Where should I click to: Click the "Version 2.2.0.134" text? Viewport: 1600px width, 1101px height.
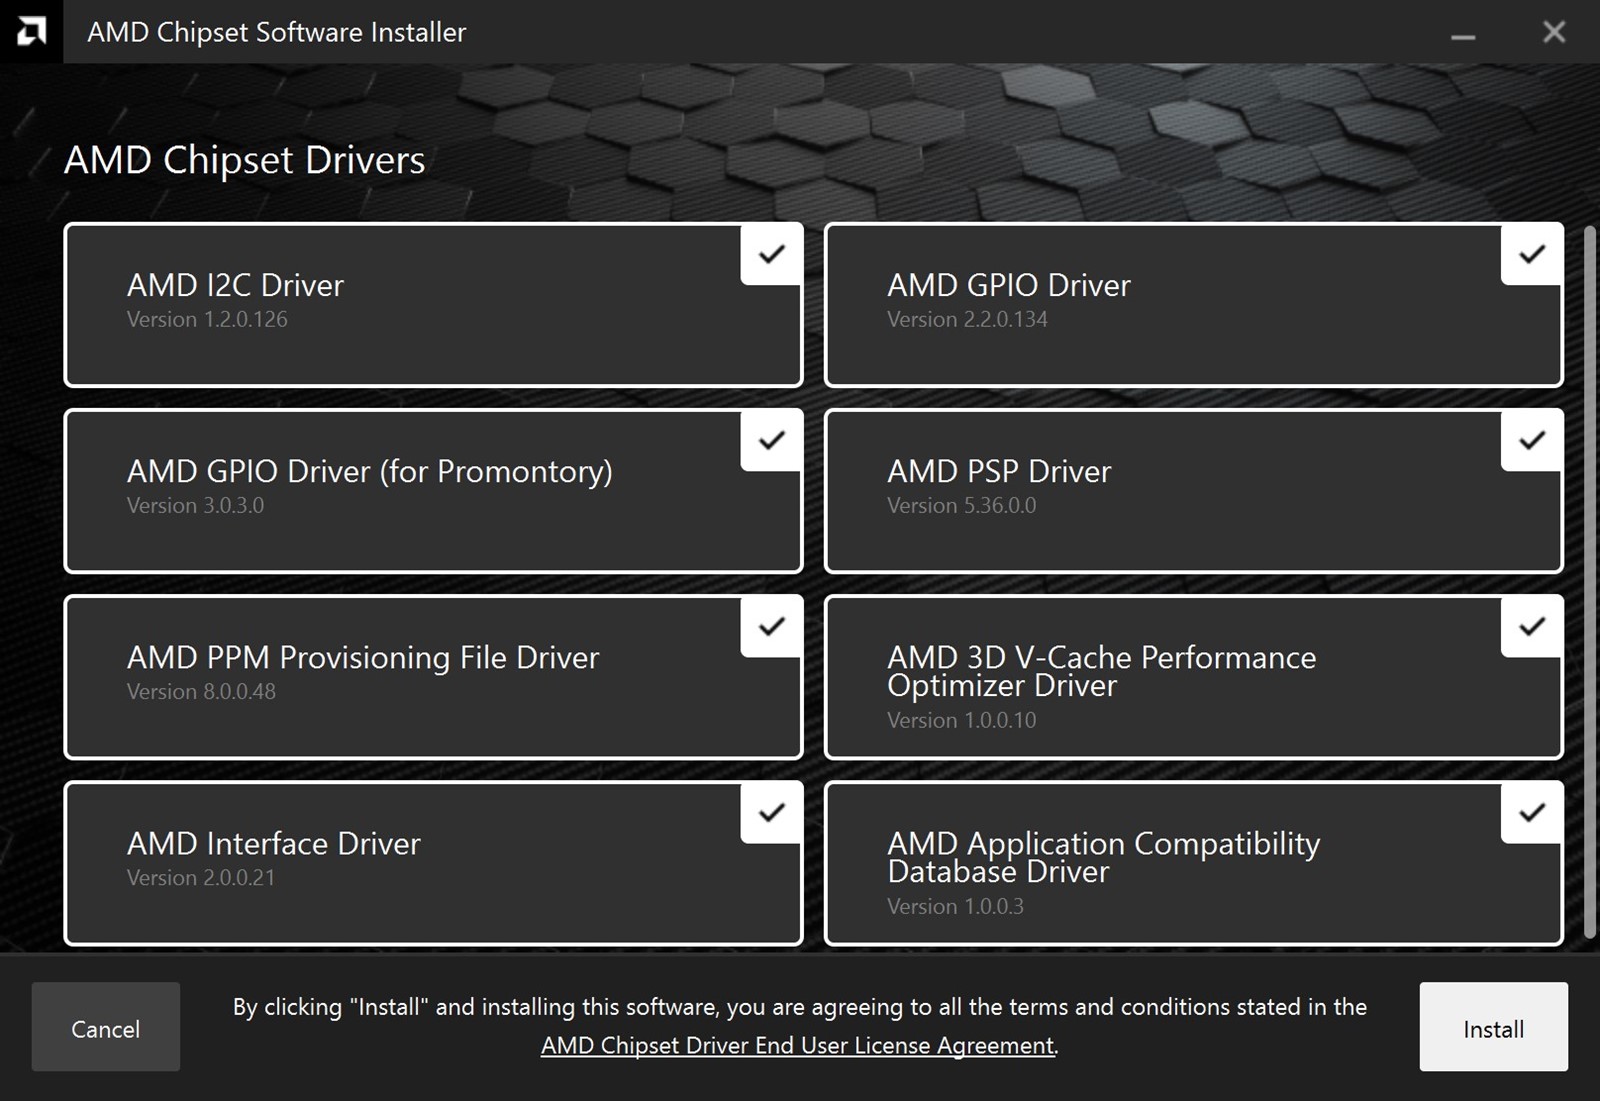click(967, 320)
